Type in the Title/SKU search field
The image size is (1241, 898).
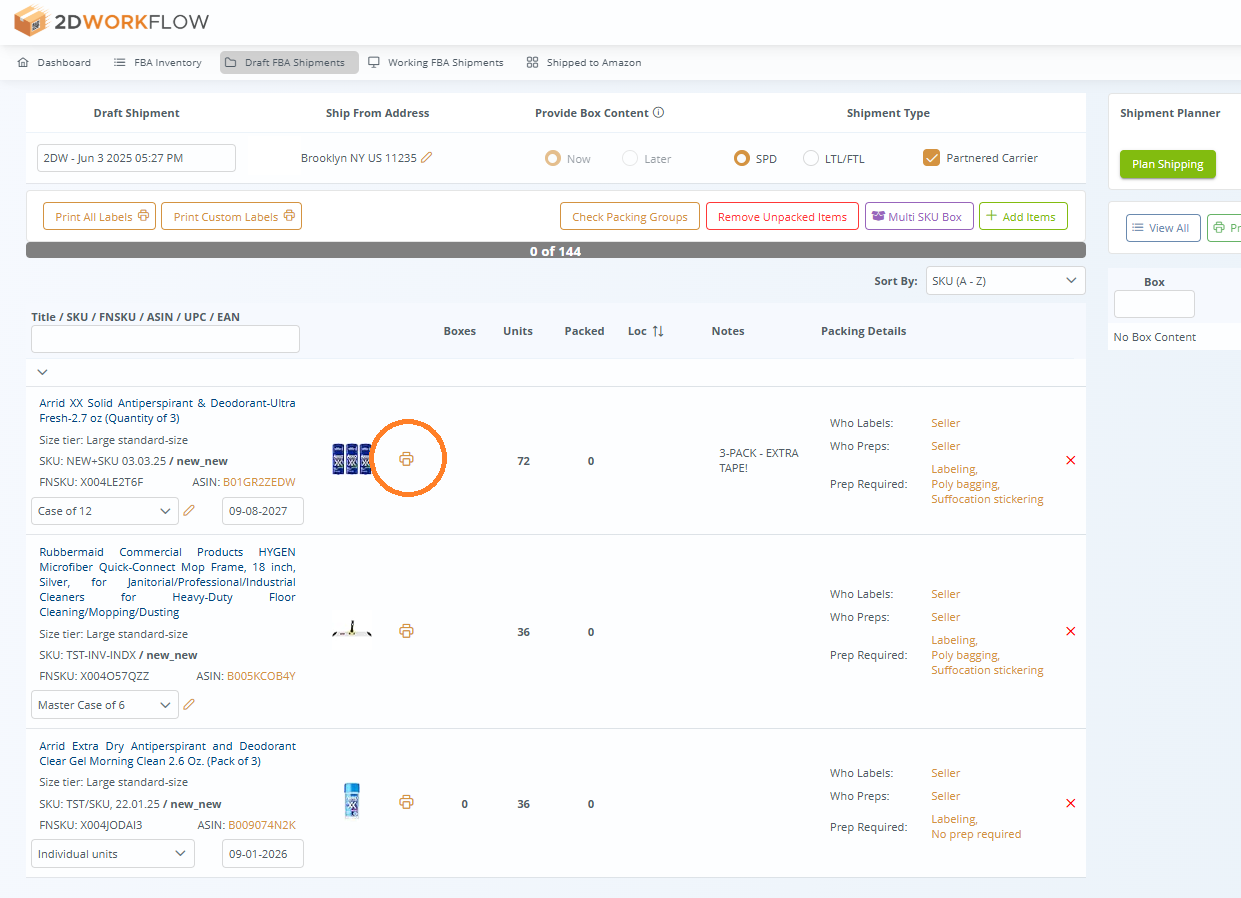pos(164,339)
